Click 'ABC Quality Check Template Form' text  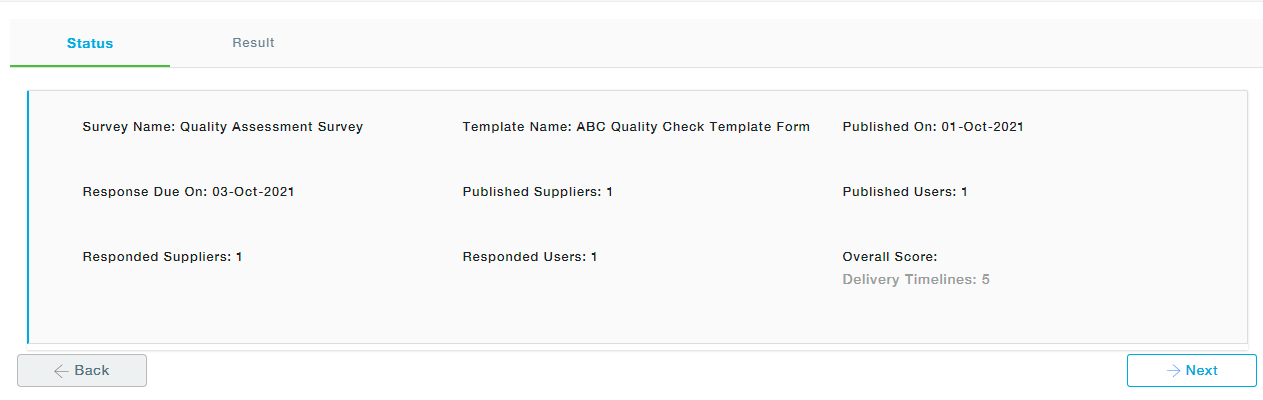click(x=693, y=127)
